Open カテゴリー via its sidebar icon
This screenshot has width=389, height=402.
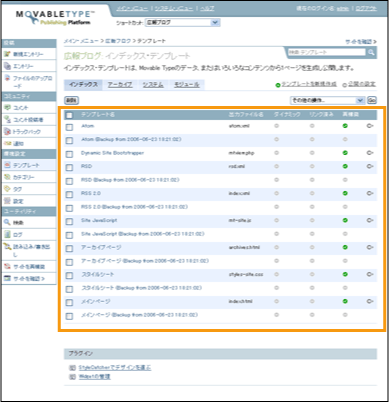pyautogui.click(x=7, y=177)
